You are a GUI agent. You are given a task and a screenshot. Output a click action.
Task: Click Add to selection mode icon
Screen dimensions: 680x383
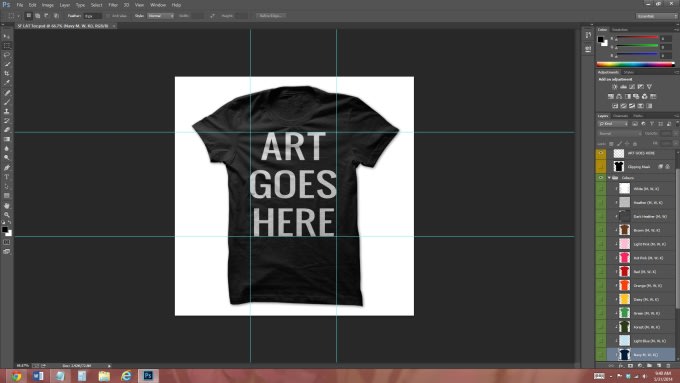[x=38, y=16]
